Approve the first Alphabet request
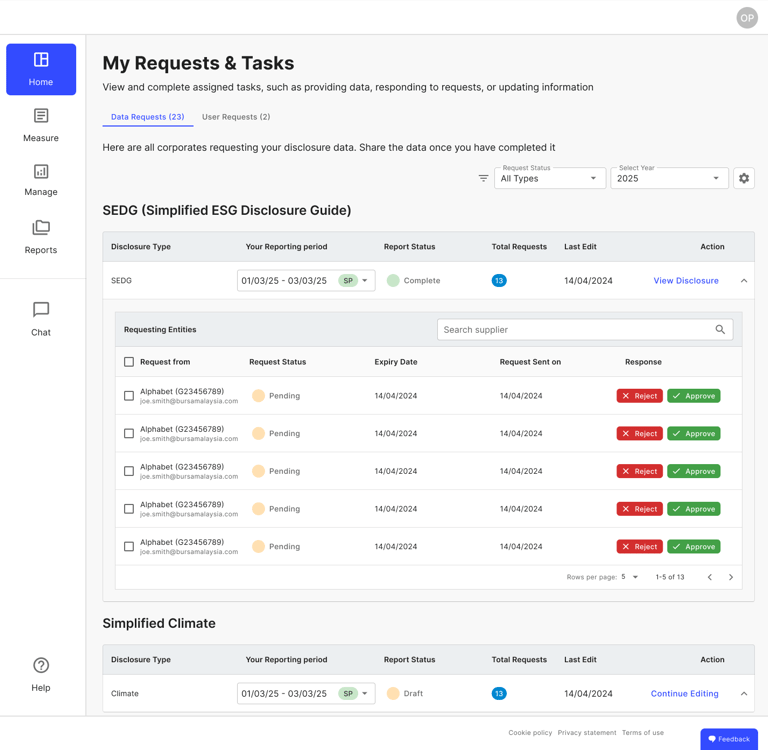768x750 pixels. (694, 396)
